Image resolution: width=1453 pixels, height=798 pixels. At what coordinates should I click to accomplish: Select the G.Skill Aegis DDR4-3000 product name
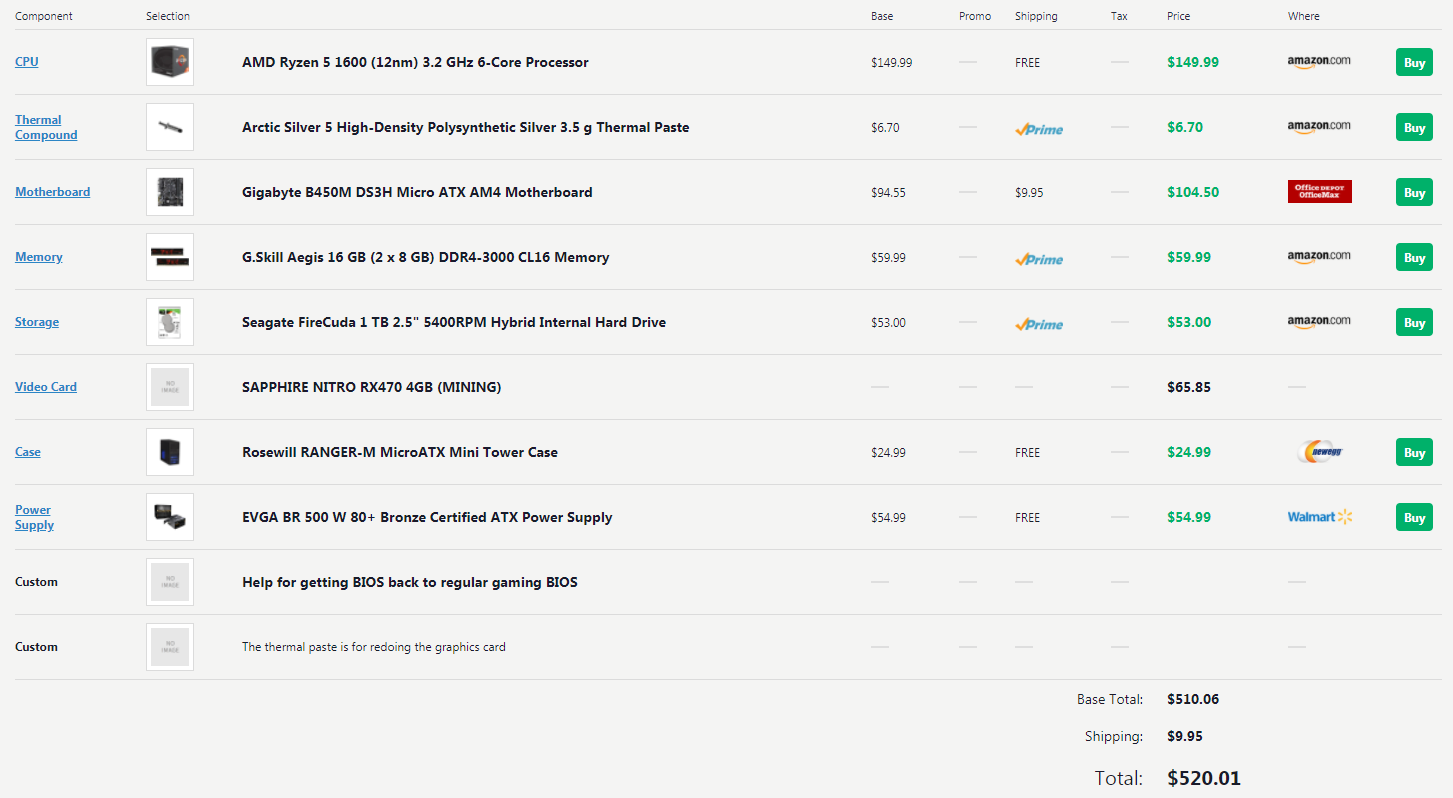(x=425, y=257)
